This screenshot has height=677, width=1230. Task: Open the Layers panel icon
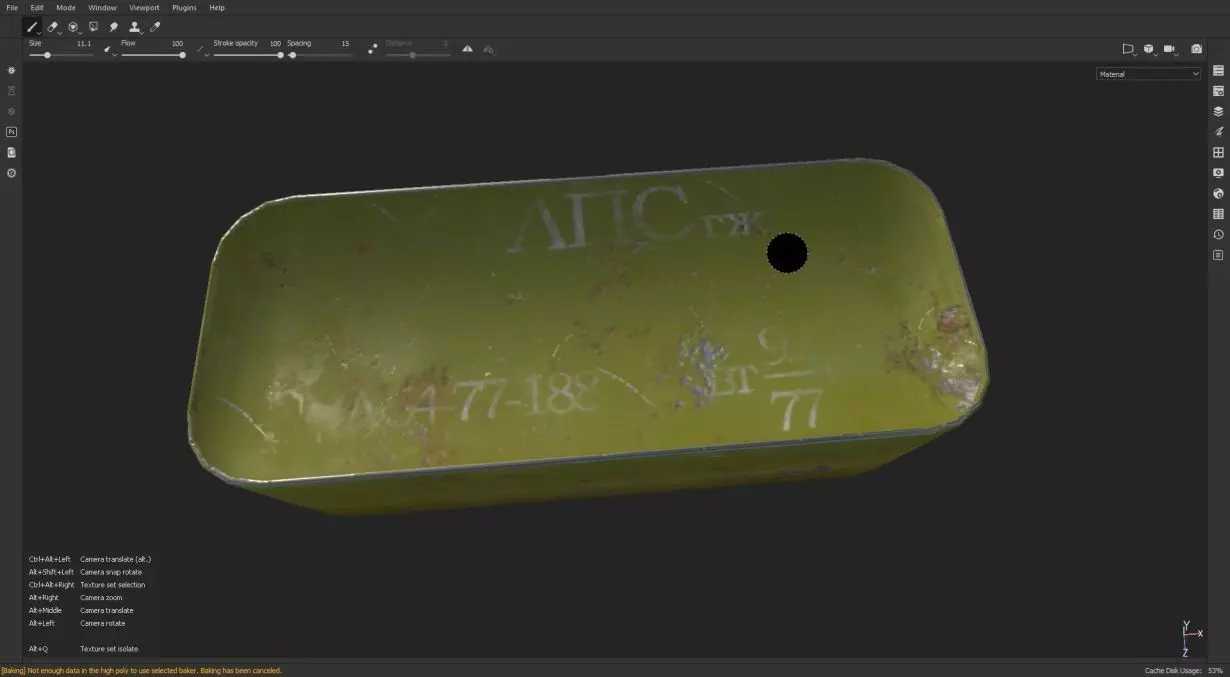pyautogui.click(x=1218, y=111)
